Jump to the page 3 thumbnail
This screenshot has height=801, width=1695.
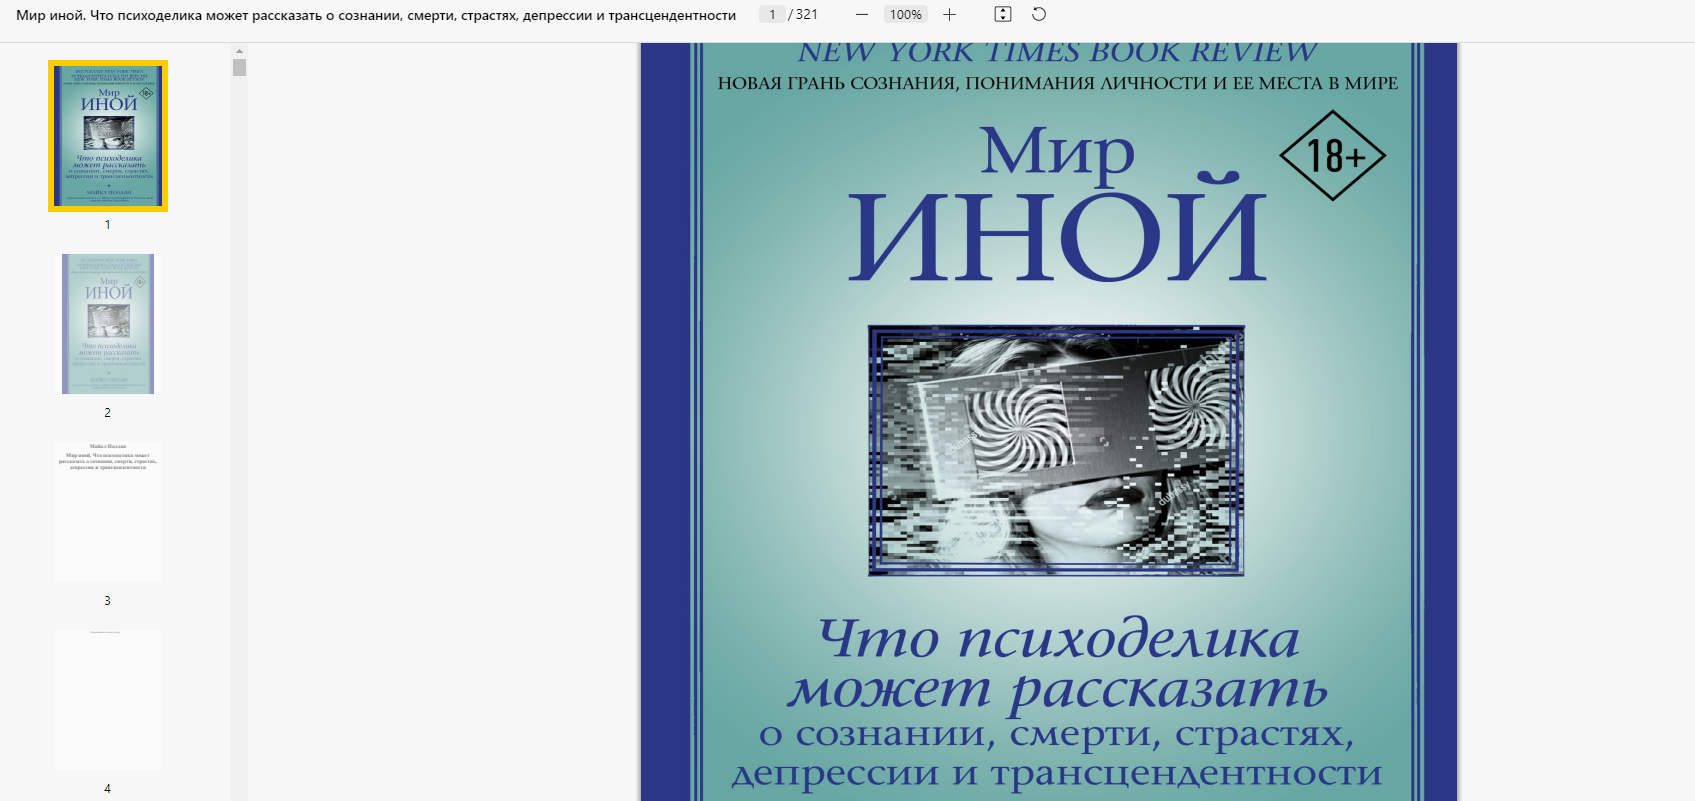(x=108, y=512)
